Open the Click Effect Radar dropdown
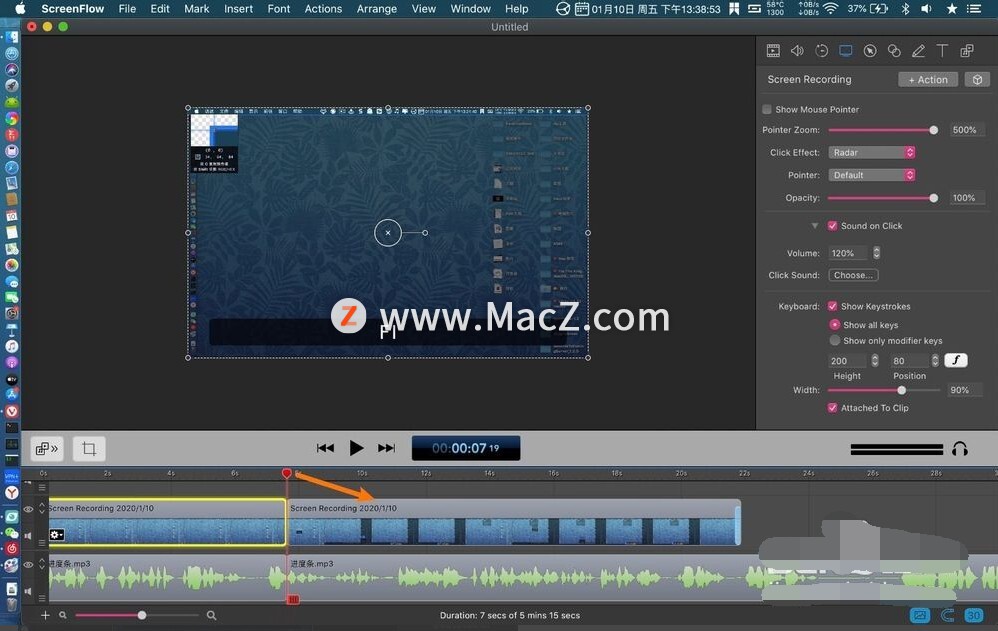This screenshot has width=998, height=631. click(871, 152)
